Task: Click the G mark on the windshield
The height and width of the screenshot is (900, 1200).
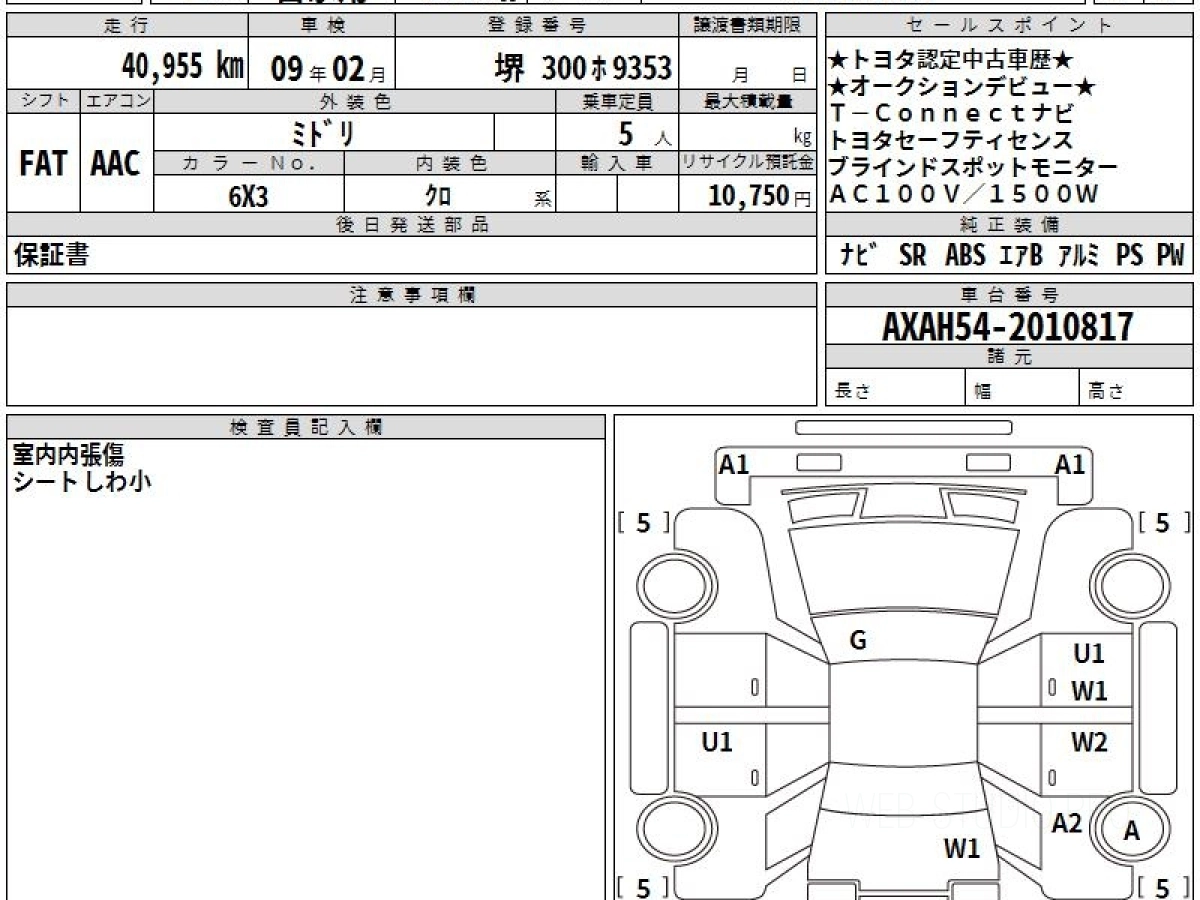Action: click(x=857, y=641)
